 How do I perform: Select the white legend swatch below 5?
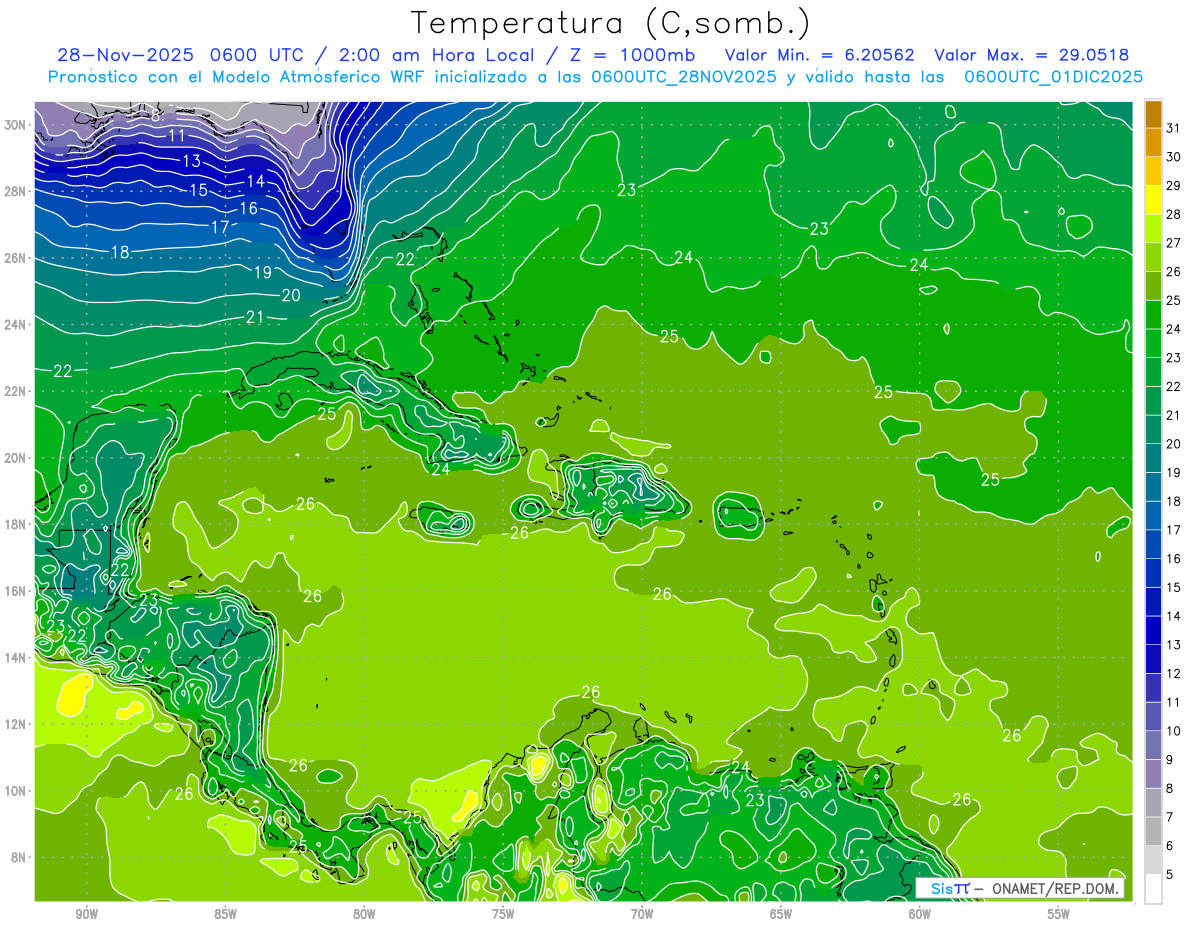pyautogui.click(x=1153, y=889)
